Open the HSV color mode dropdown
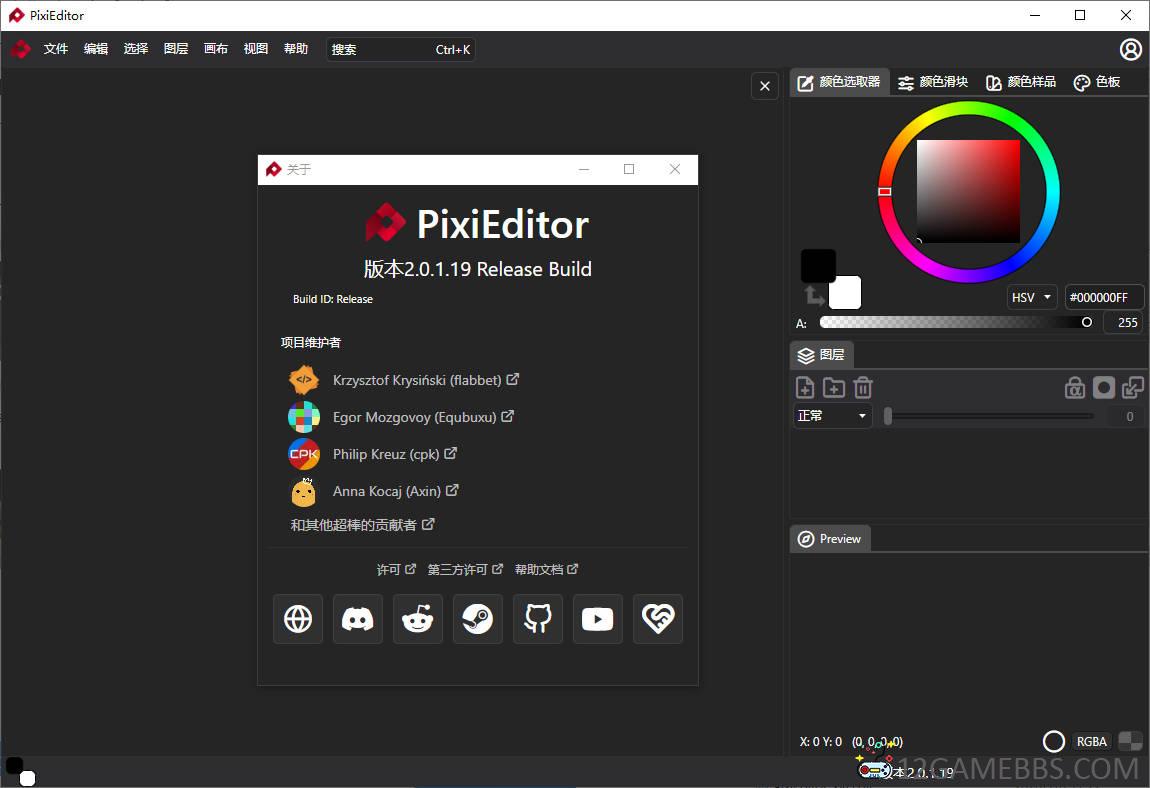This screenshot has width=1150, height=788. point(1031,296)
